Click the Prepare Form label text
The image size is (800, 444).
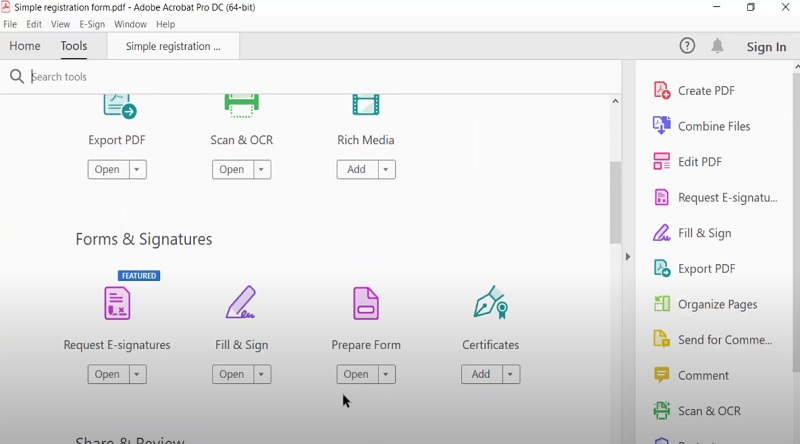[366, 345]
